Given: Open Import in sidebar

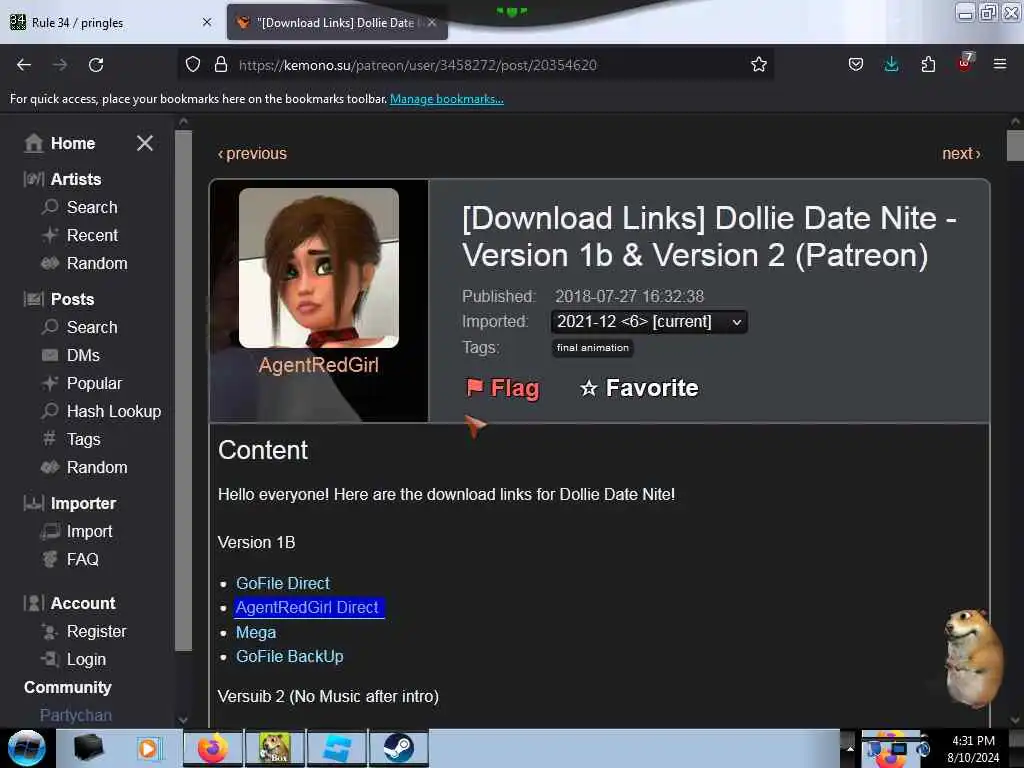Looking at the screenshot, I should click(89, 532).
